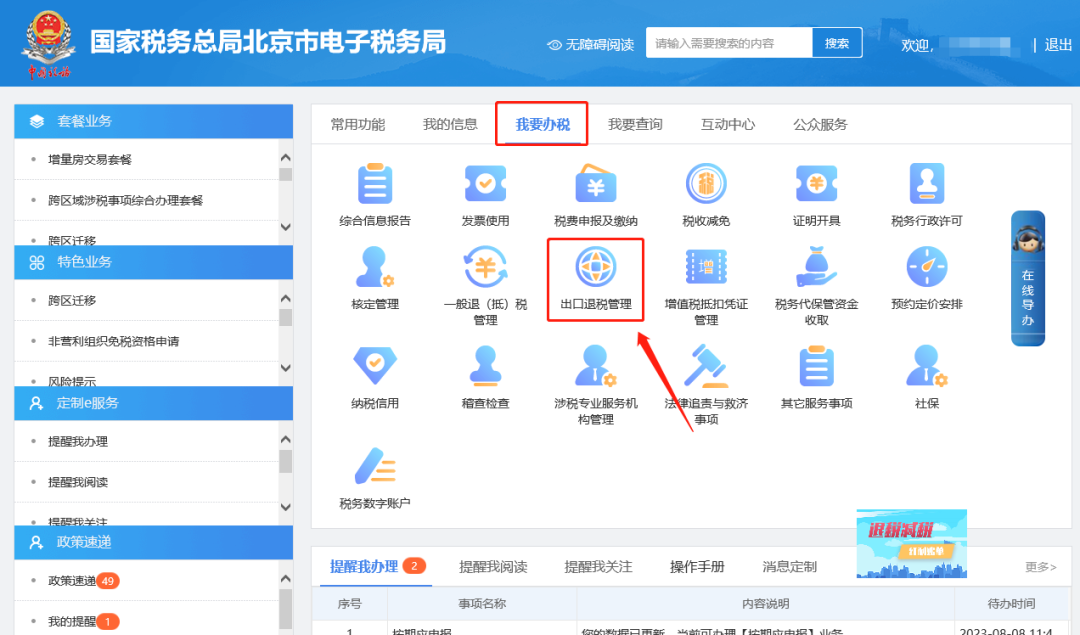Image resolution: width=1080 pixels, height=635 pixels.
Task: Open 提醒我阅读 in the 定制e服务 list
Action: [78, 482]
